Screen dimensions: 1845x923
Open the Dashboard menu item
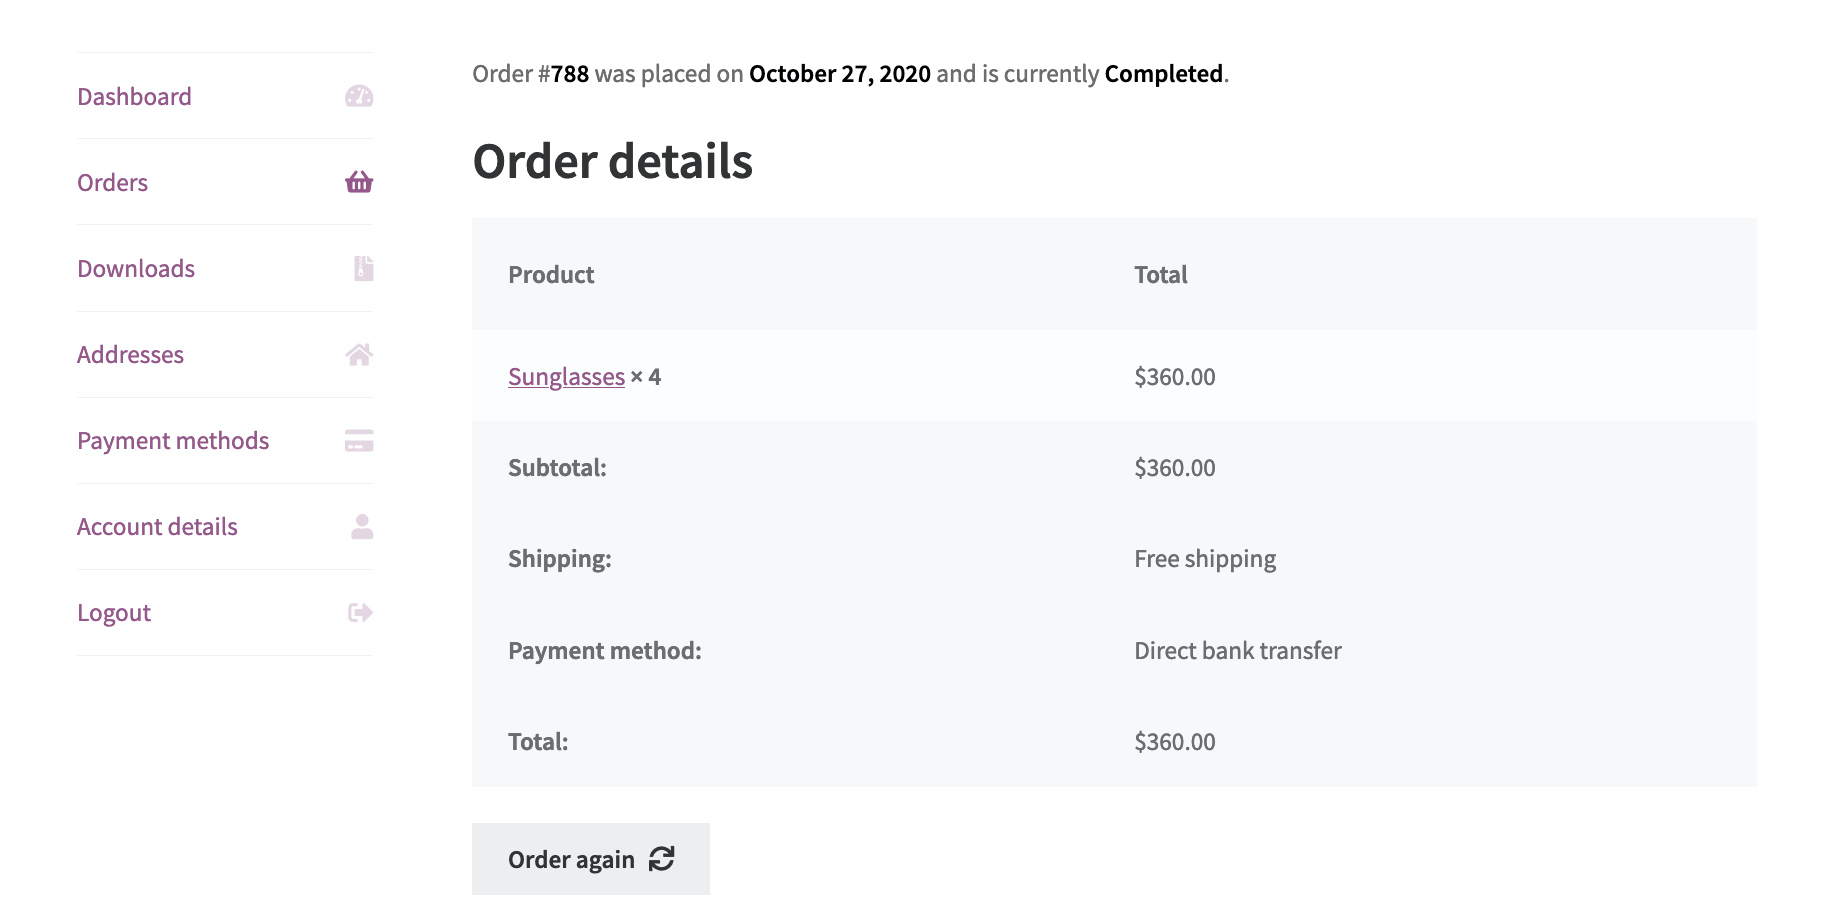(x=134, y=97)
